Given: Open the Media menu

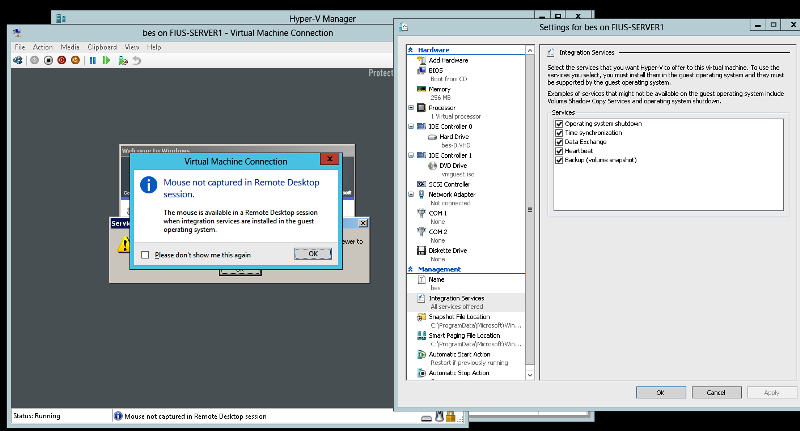Looking at the screenshot, I should 70,47.
